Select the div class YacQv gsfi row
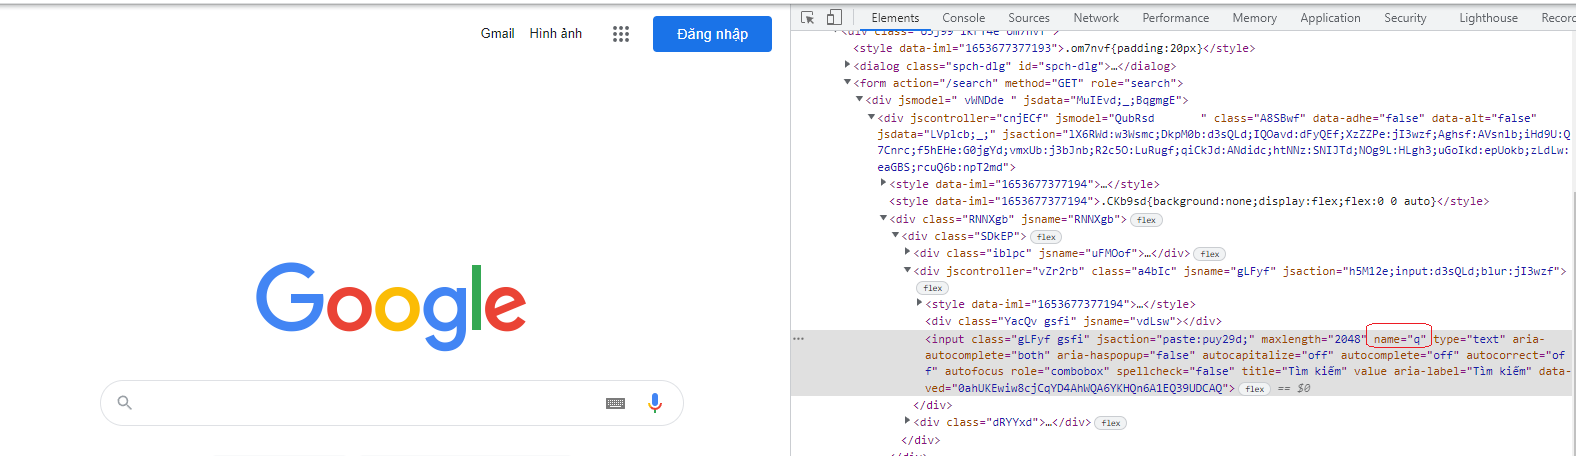This screenshot has width=1576, height=456. point(1073,321)
